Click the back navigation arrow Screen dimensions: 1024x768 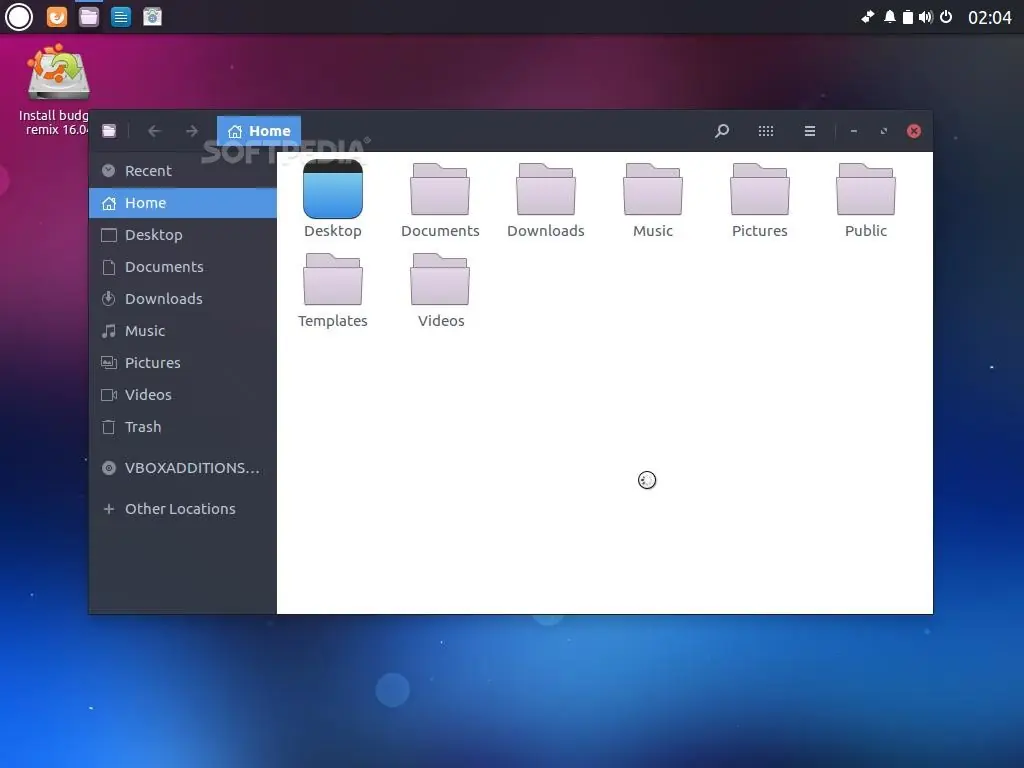click(x=154, y=131)
